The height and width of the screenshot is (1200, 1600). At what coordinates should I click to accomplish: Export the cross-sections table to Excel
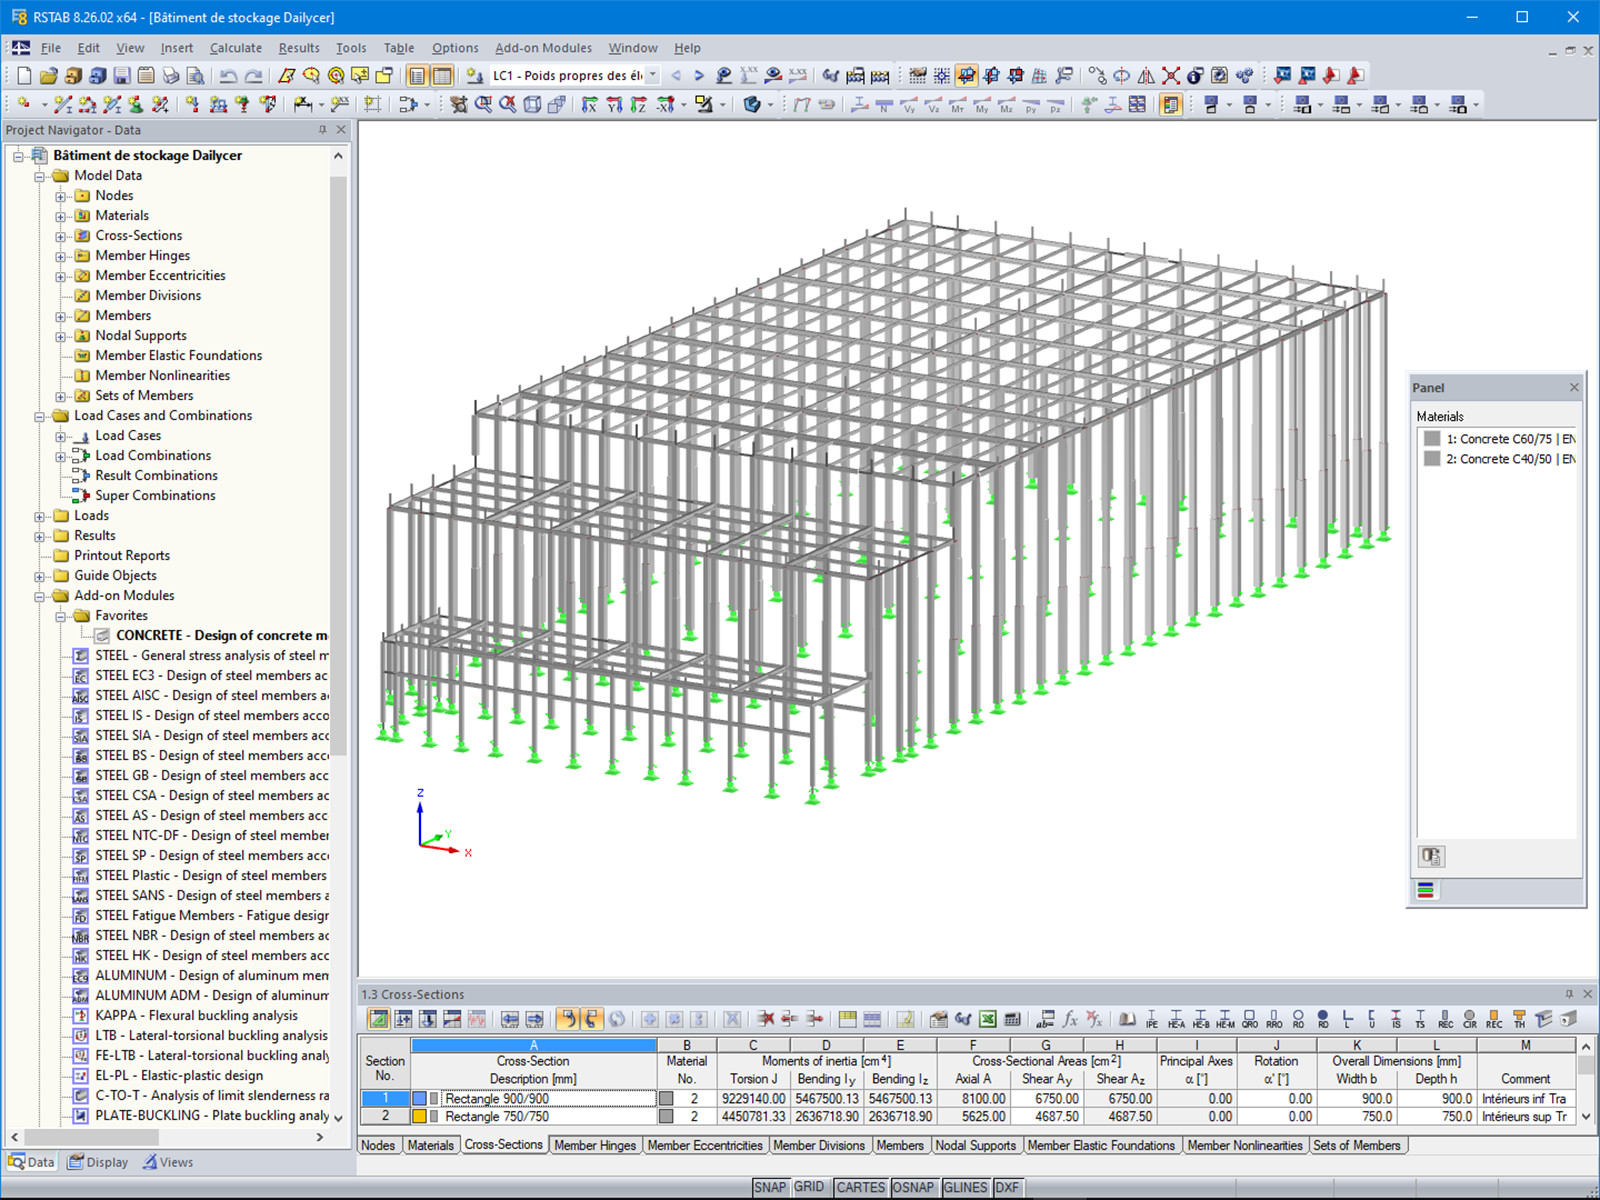click(987, 1019)
